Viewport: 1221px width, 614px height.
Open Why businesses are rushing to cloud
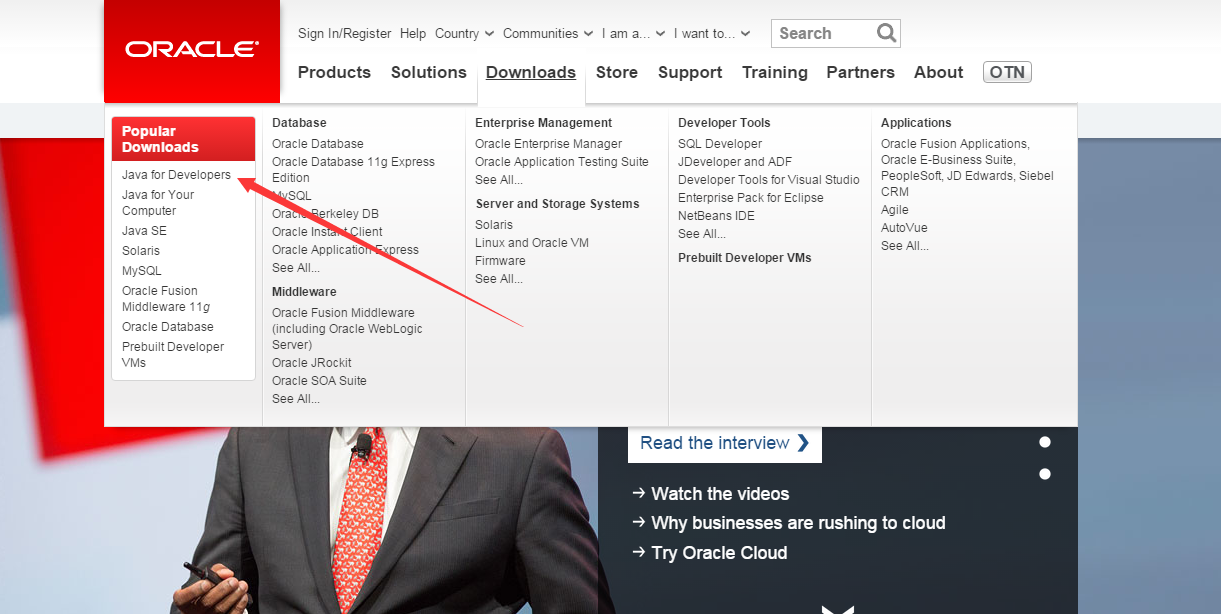coord(789,523)
